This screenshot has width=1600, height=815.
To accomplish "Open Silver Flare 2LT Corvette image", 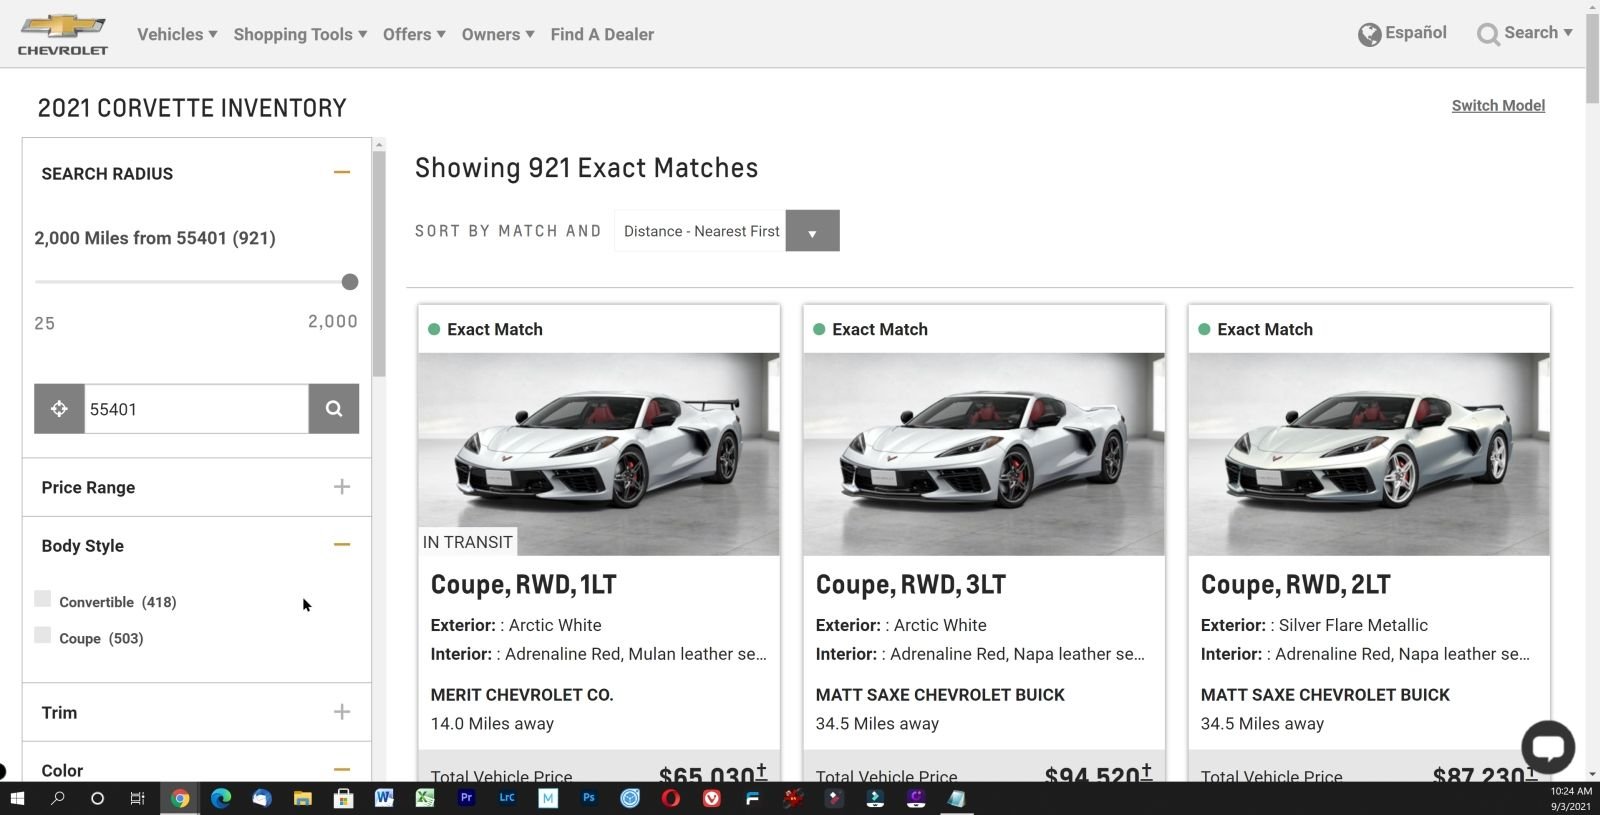I will click(x=1369, y=454).
